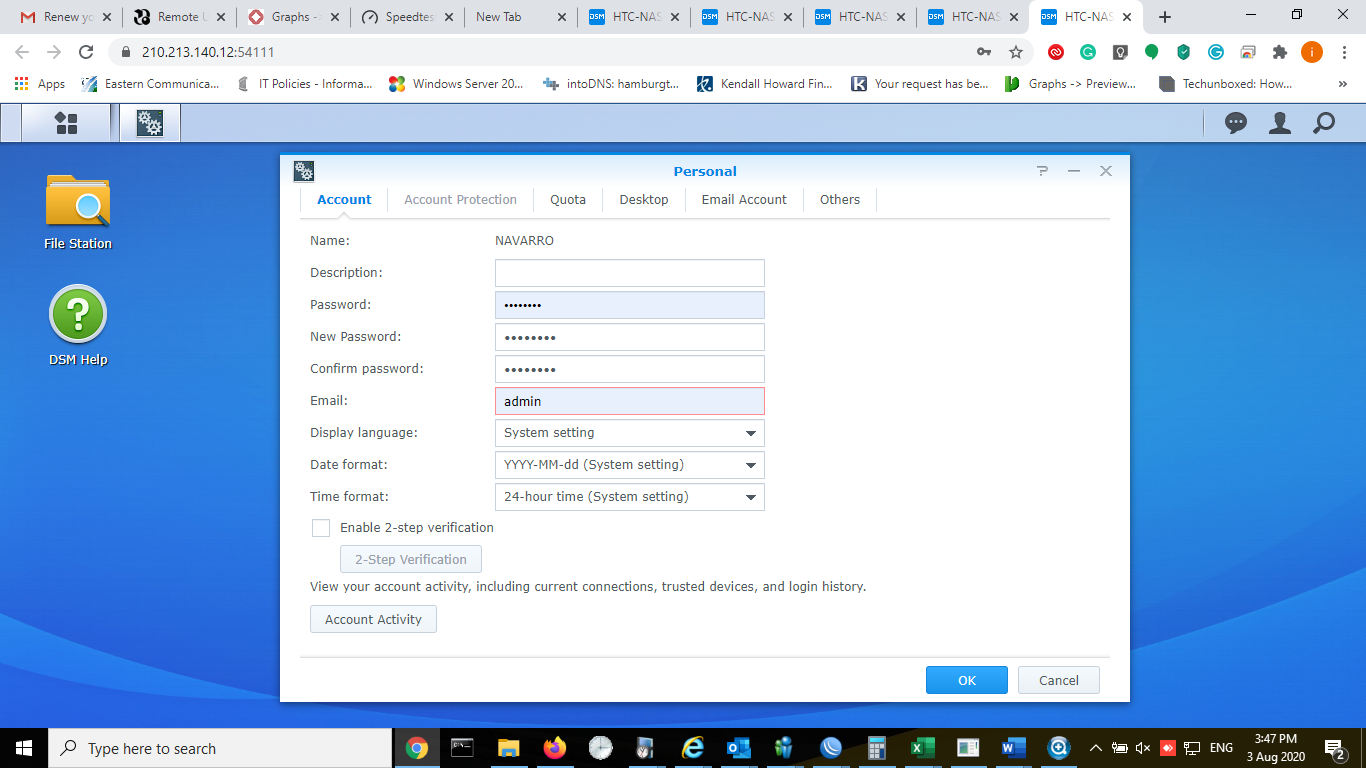Click the ENG language indicator in system tray
This screenshot has height=768, width=1366.
(x=1221, y=748)
